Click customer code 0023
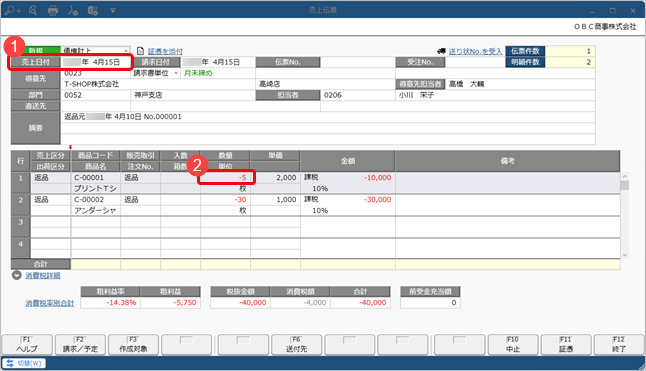Screen dimensions: 646x371 73,73
